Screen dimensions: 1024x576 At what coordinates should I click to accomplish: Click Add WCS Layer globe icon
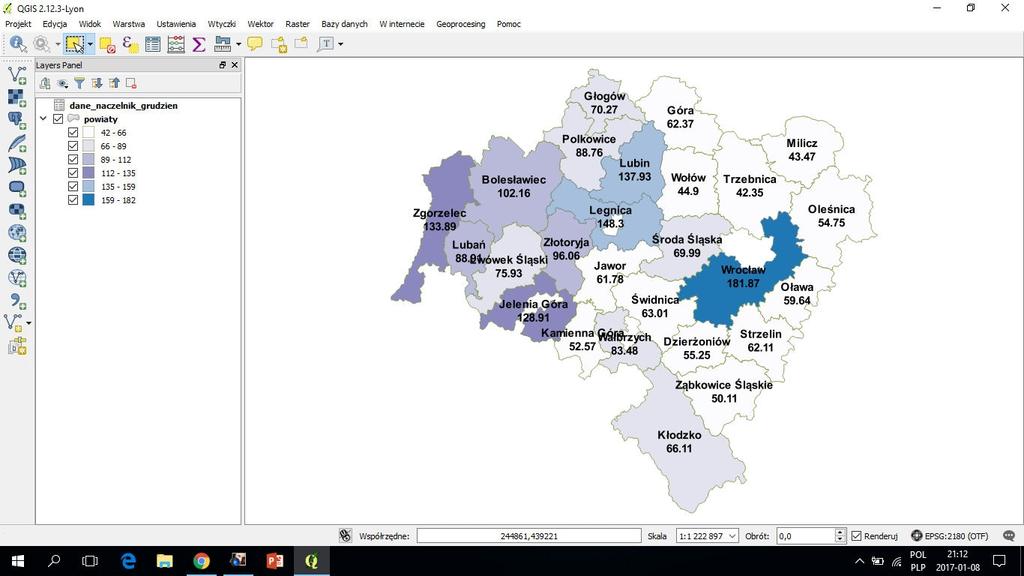(x=17, y=255)
